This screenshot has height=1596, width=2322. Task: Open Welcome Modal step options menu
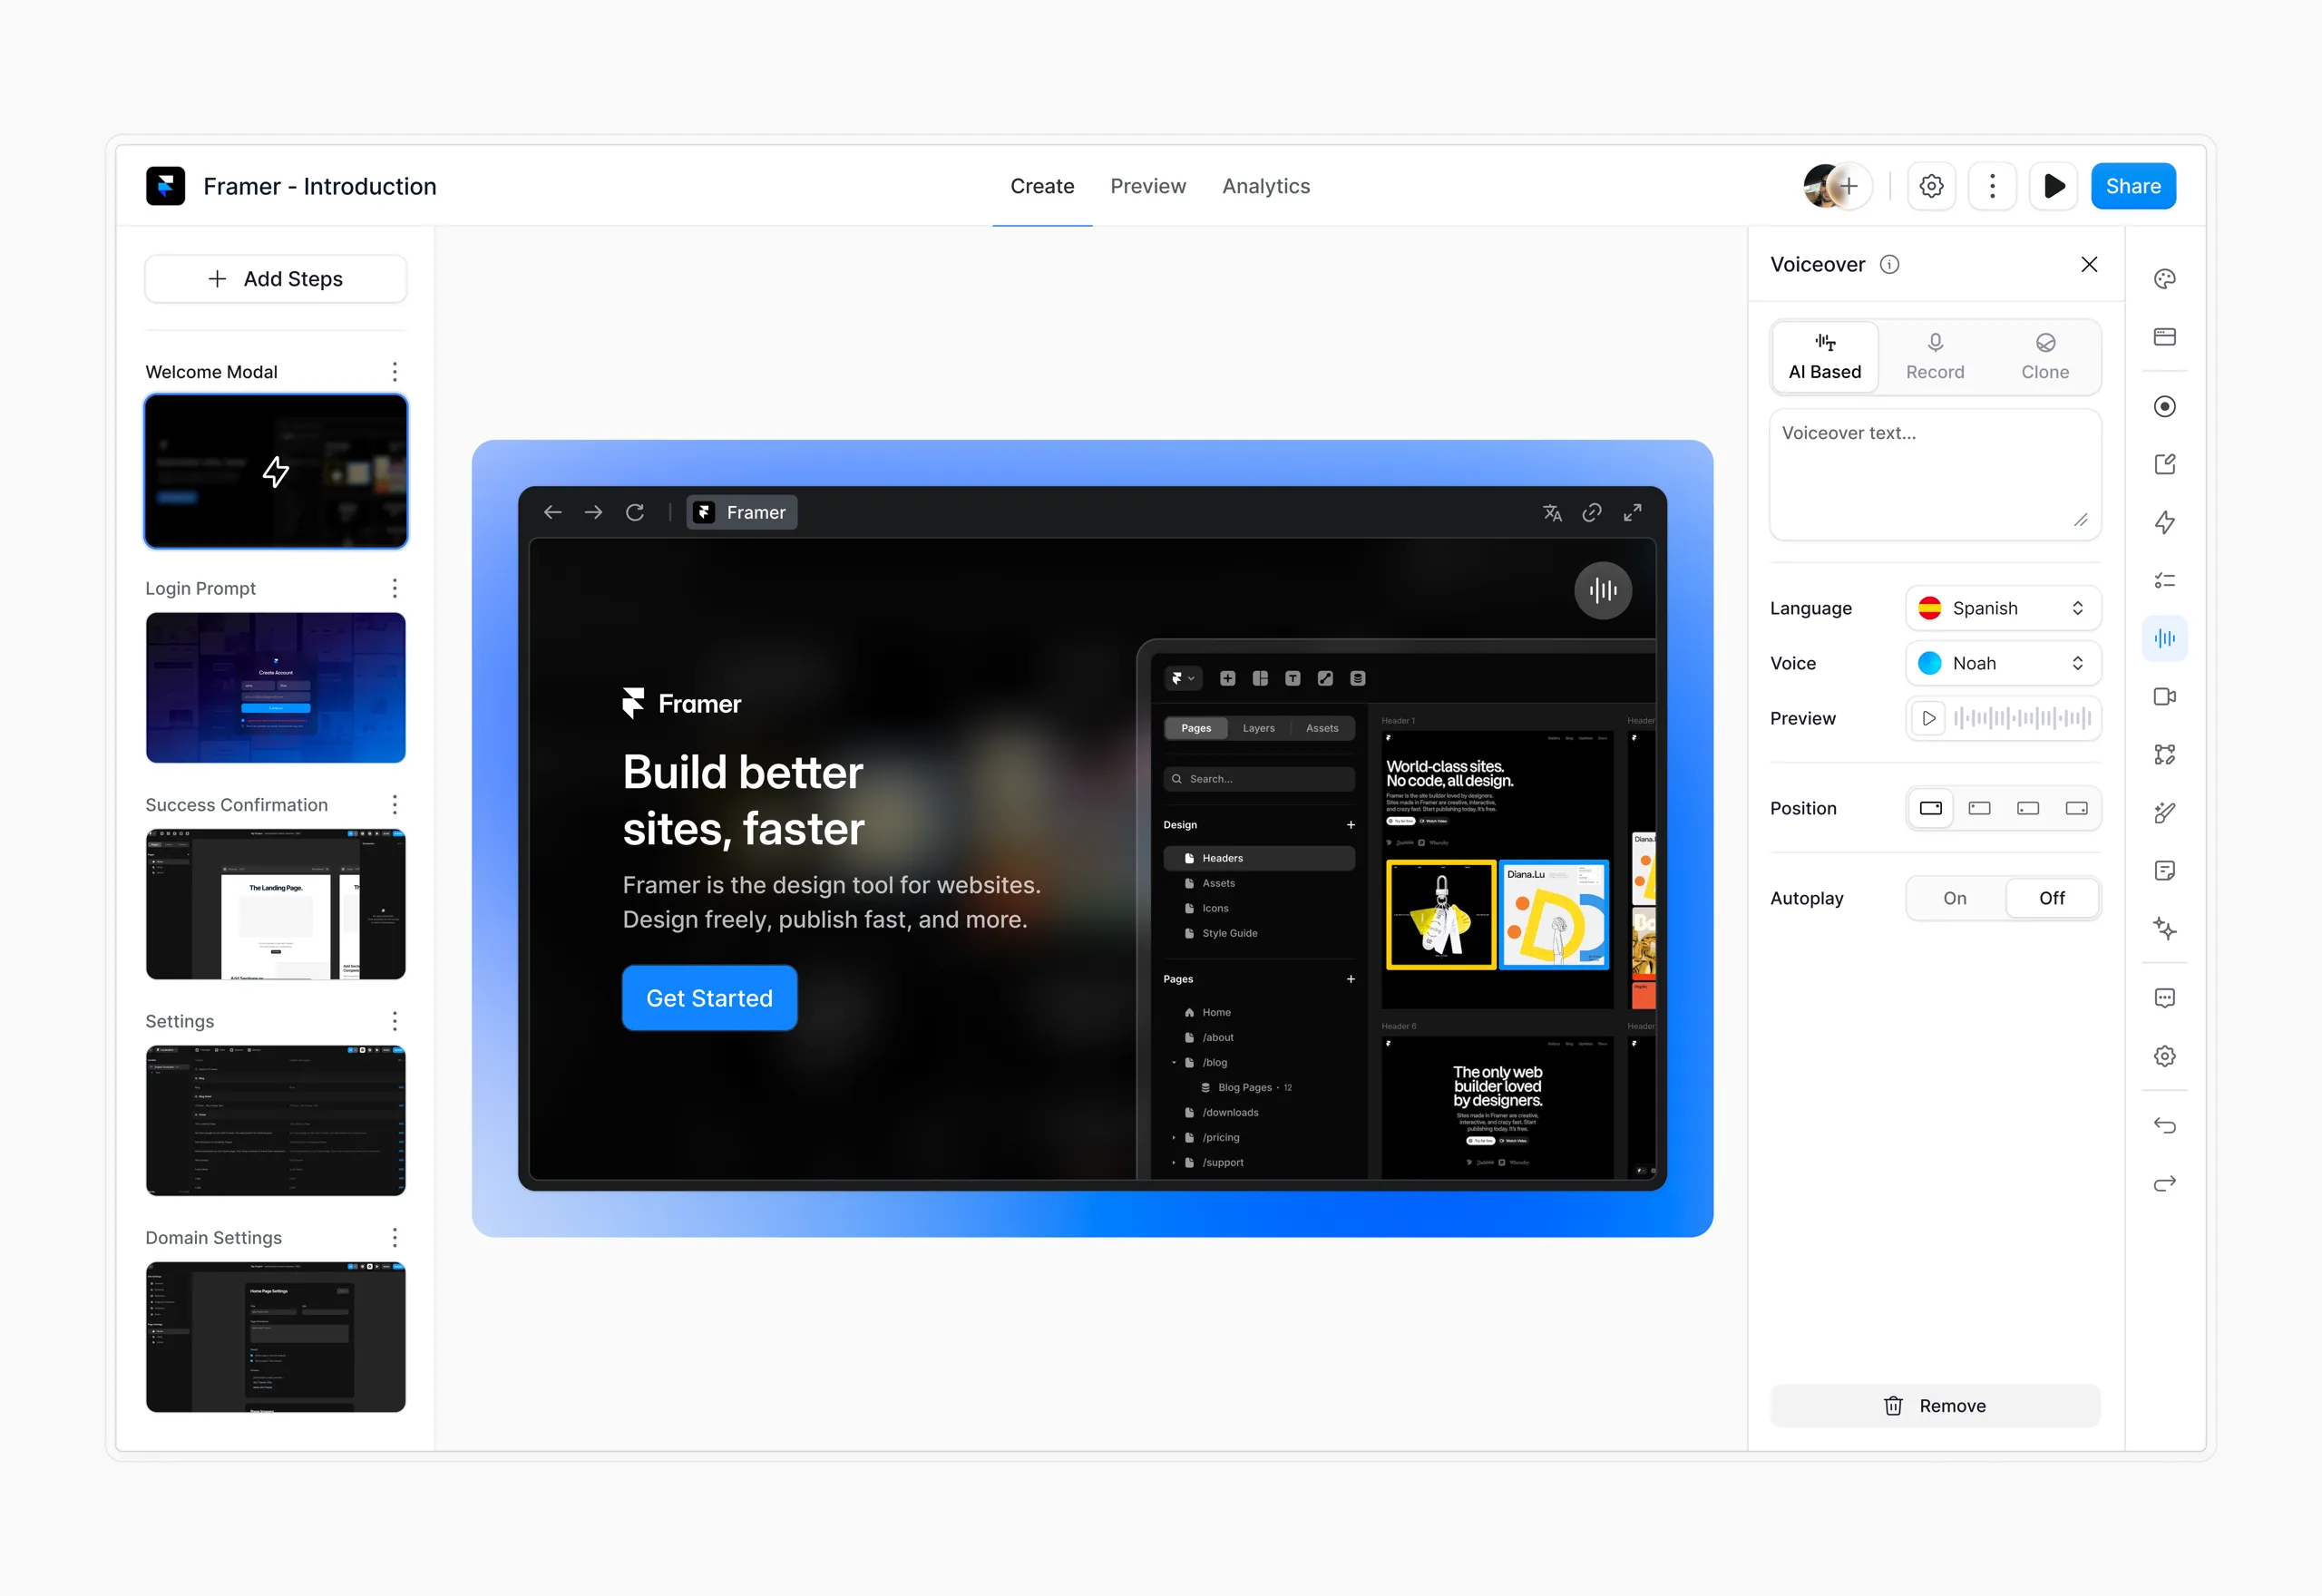(395, 372)
